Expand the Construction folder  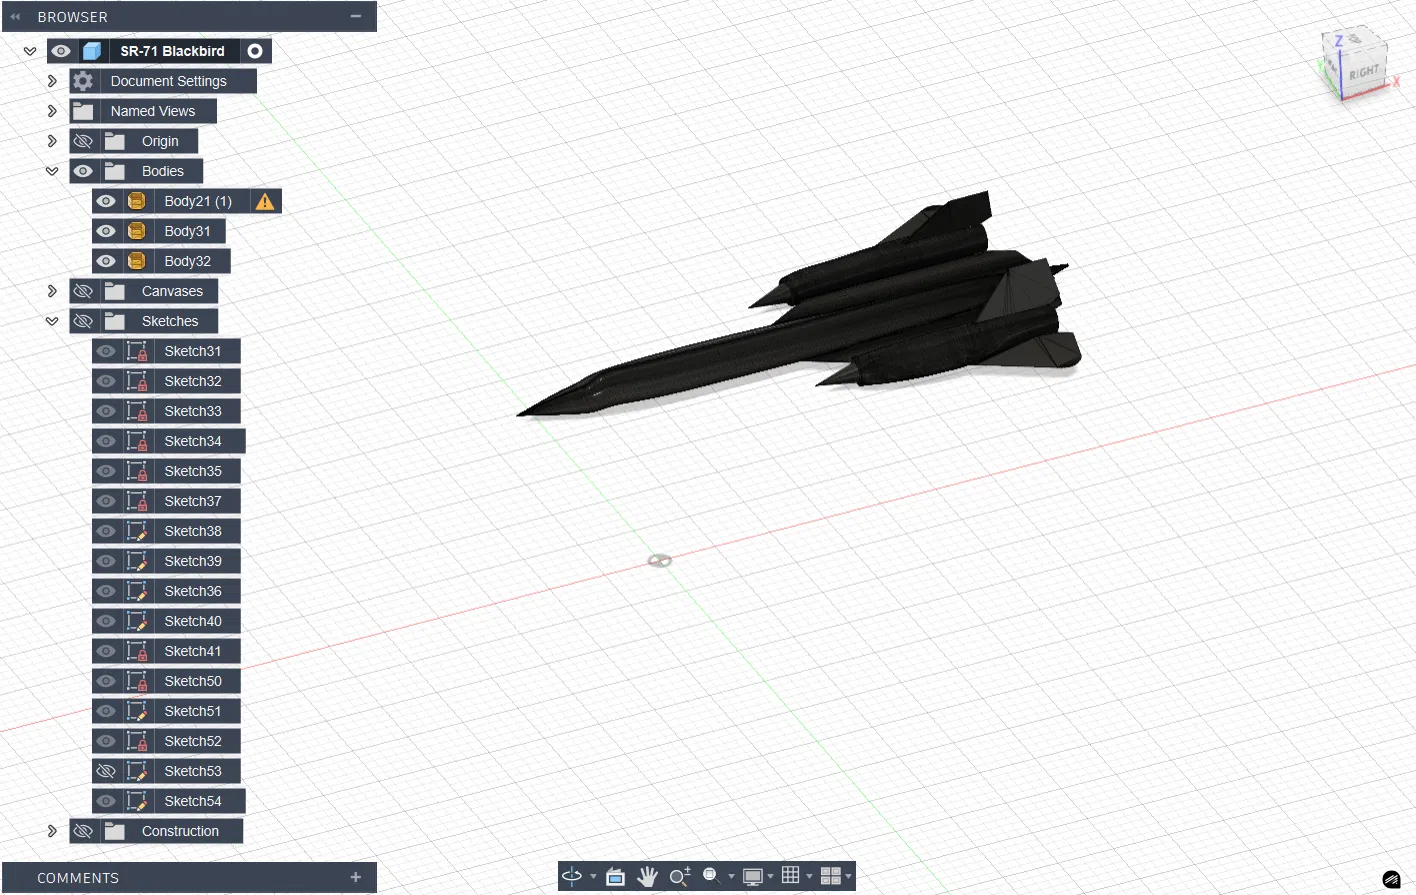[x=52, y=831]
